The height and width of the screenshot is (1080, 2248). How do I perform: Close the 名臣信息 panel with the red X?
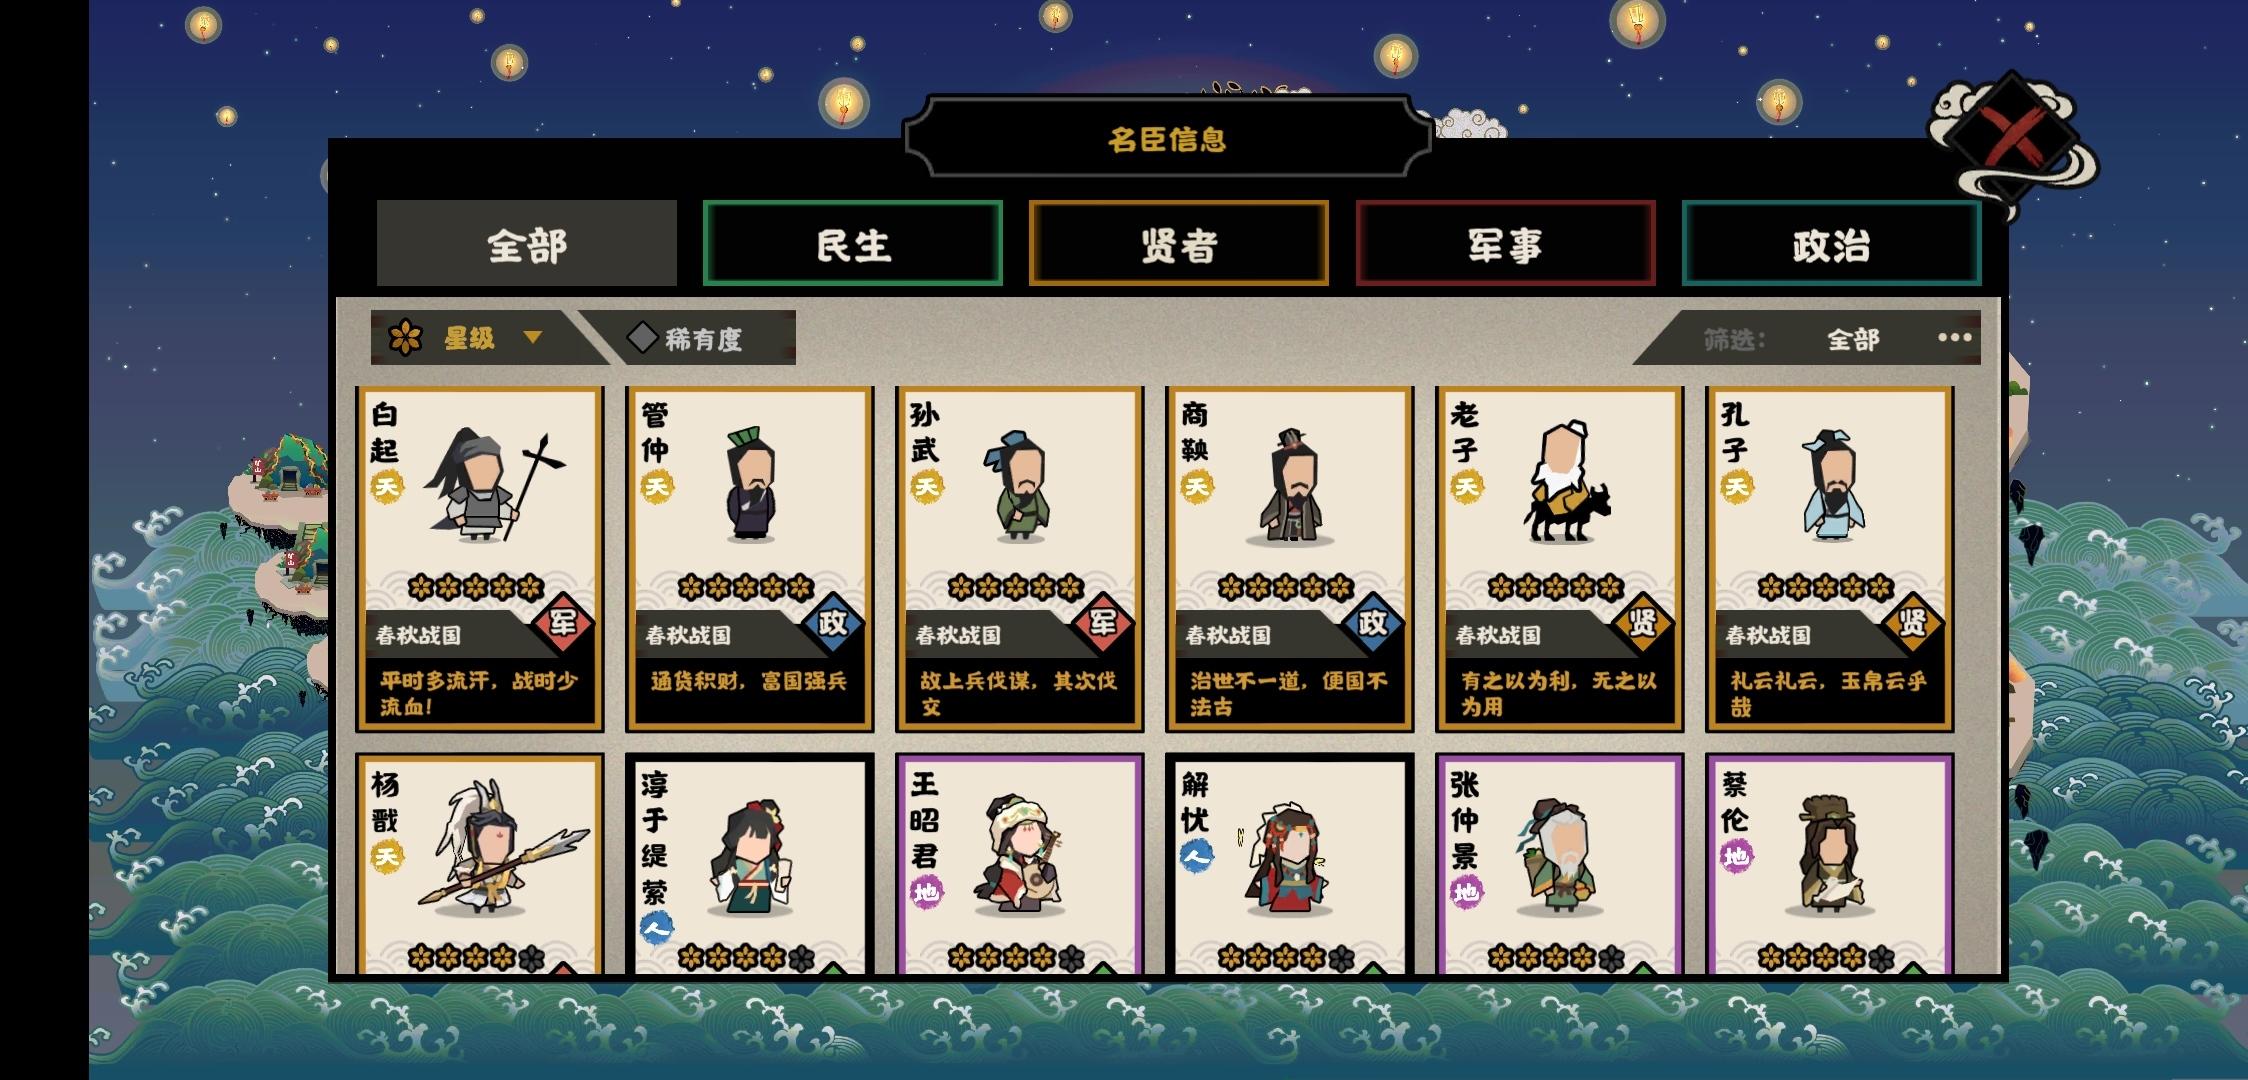tap(2013, 139)
